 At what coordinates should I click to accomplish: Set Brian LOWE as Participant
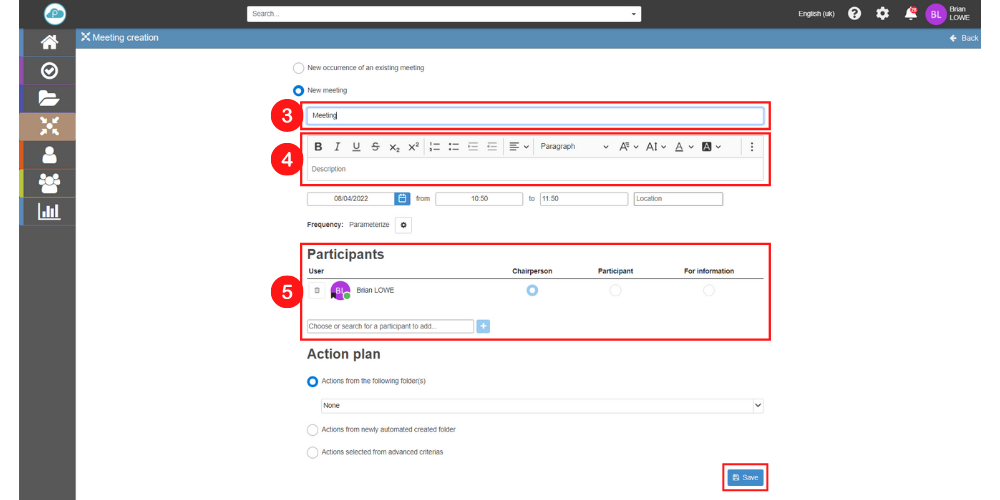[615, 290]
